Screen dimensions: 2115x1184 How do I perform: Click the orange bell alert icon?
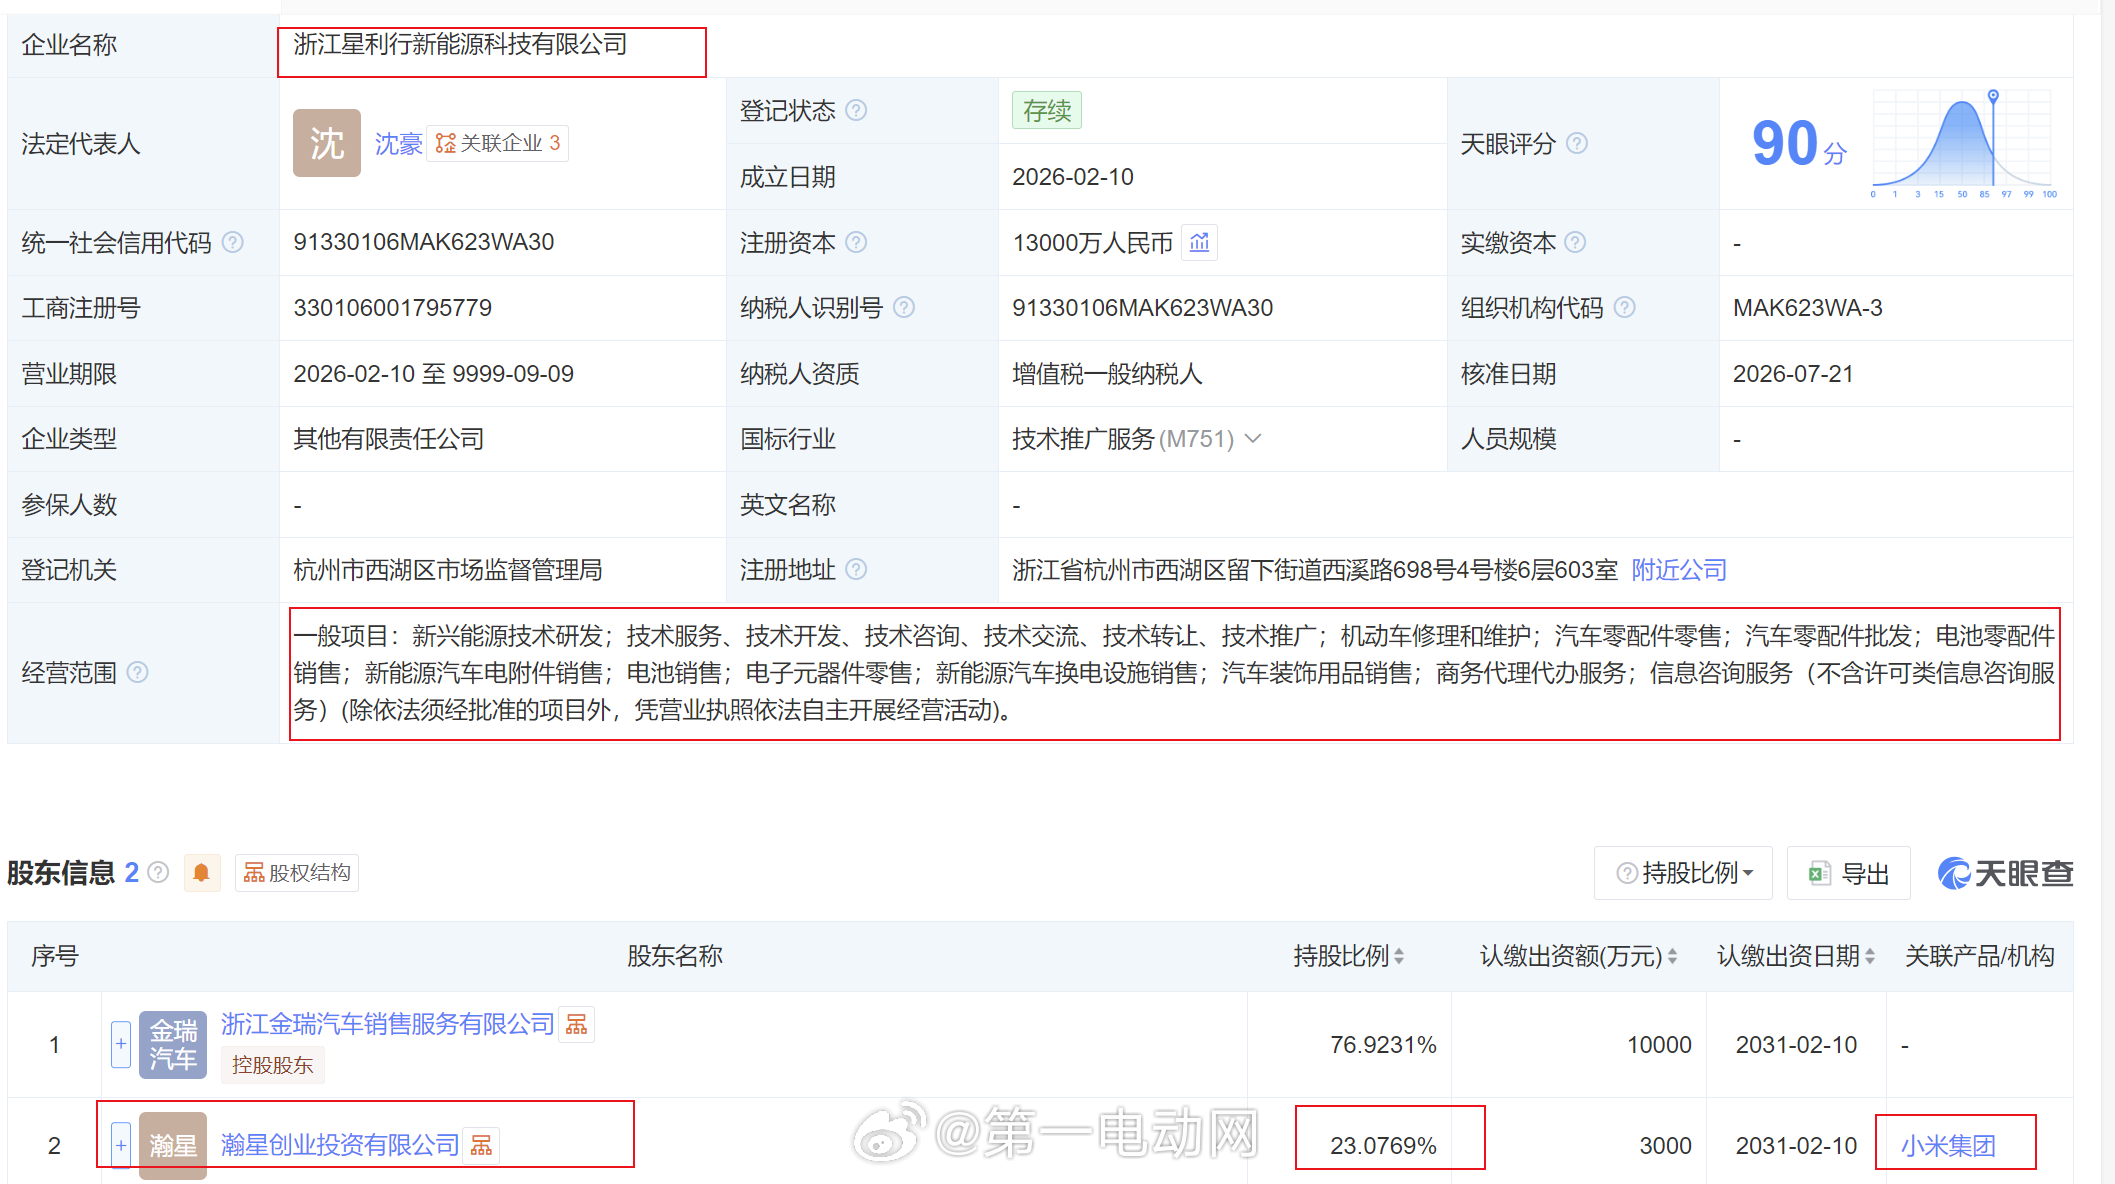click(x=201, y=873)
